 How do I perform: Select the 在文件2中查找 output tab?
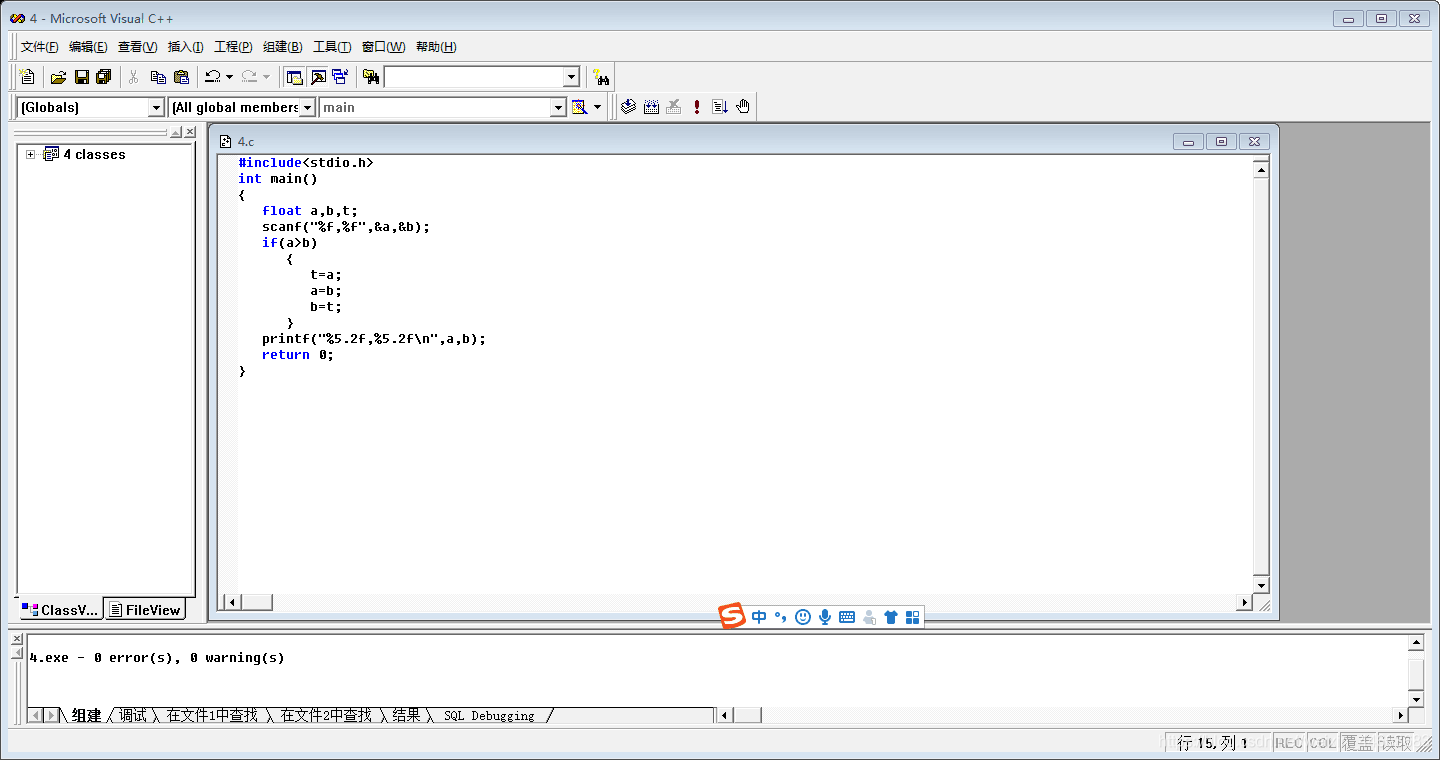[x=326, y=715]
